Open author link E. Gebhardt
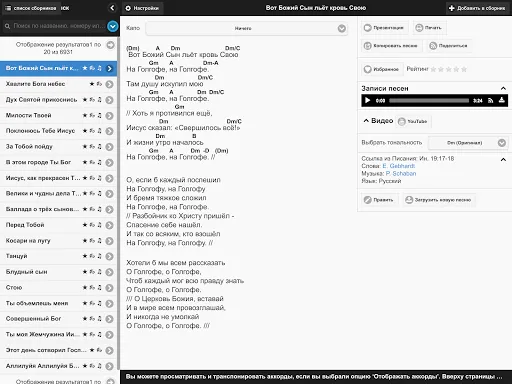This screenshot has width=512, height=384. [399, 166]
